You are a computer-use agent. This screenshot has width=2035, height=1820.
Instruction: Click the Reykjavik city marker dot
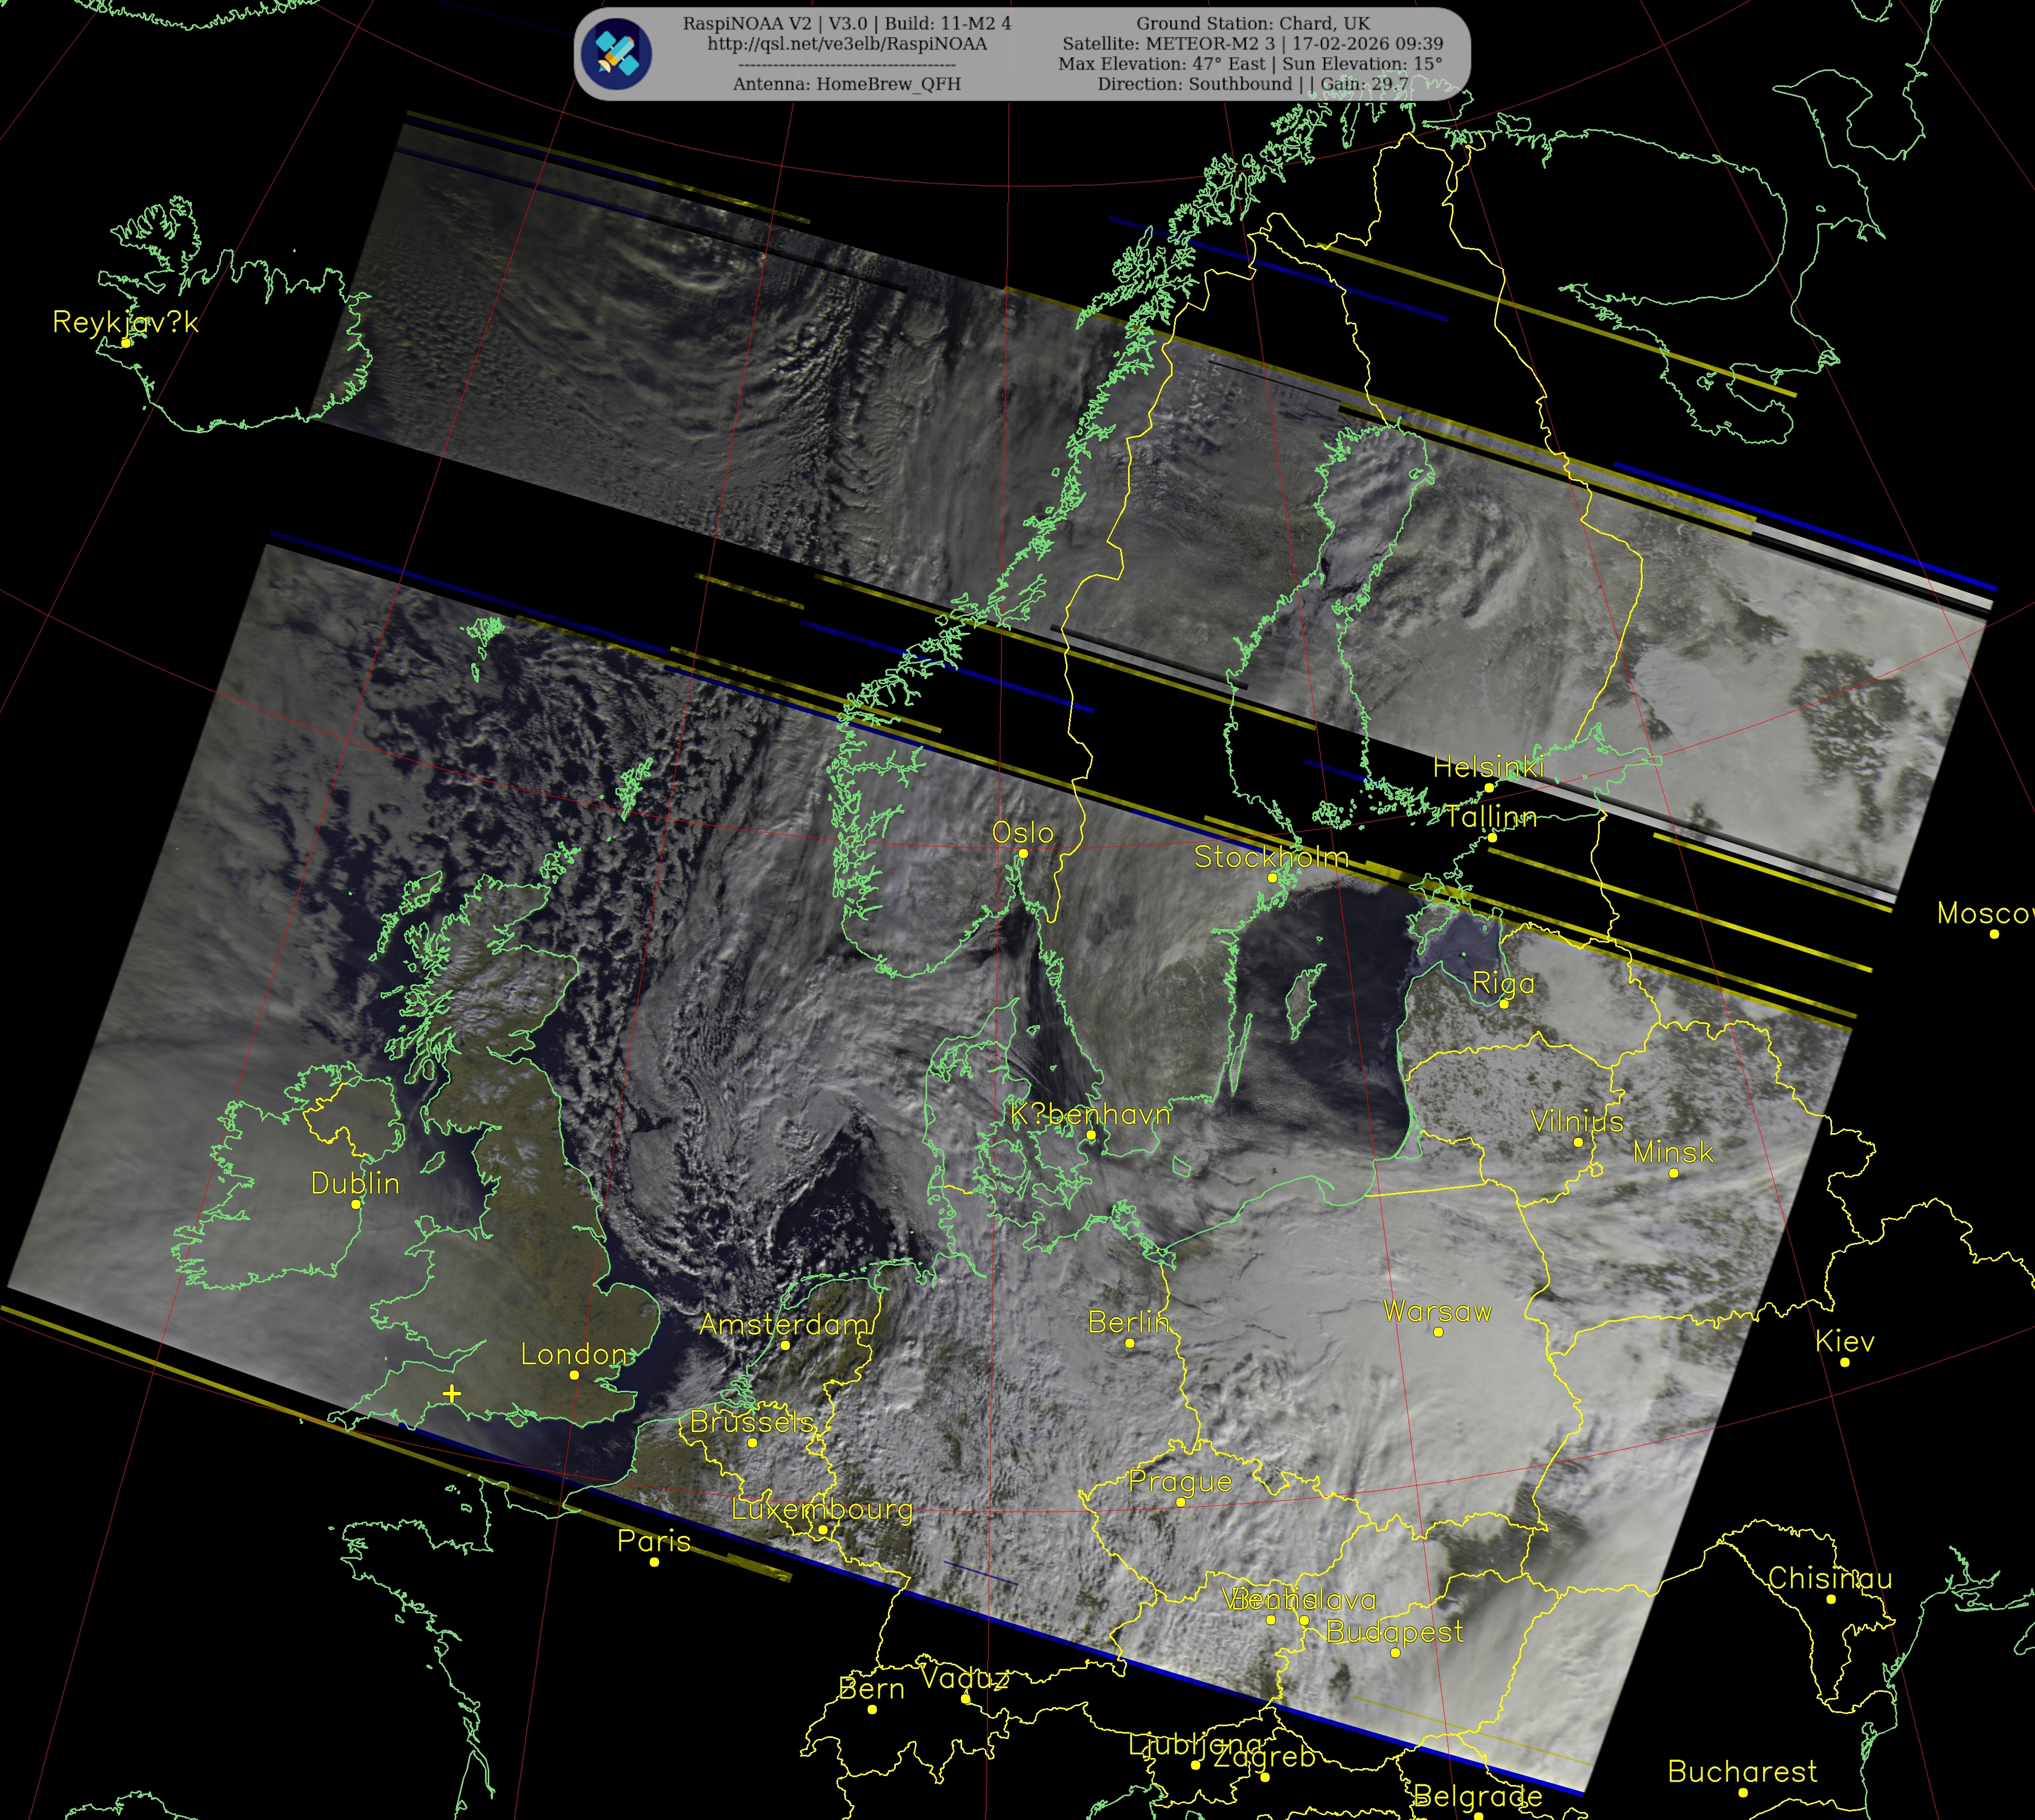[126, 342]
